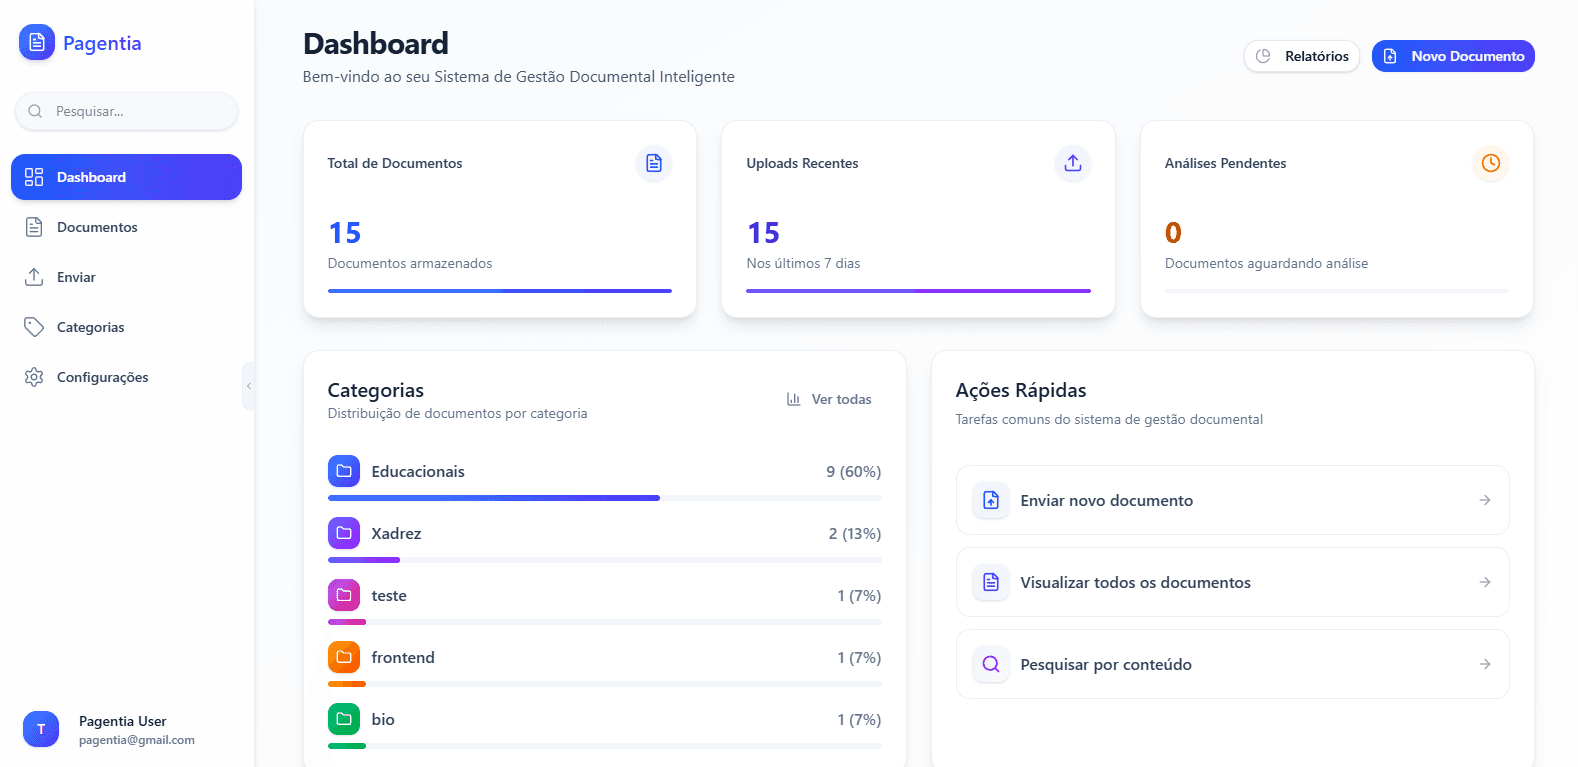Image resolution: width=1578 pixels, height=767 pixels.
Task: Select Enviar in the sidebar menu
Action: [76, 277]
